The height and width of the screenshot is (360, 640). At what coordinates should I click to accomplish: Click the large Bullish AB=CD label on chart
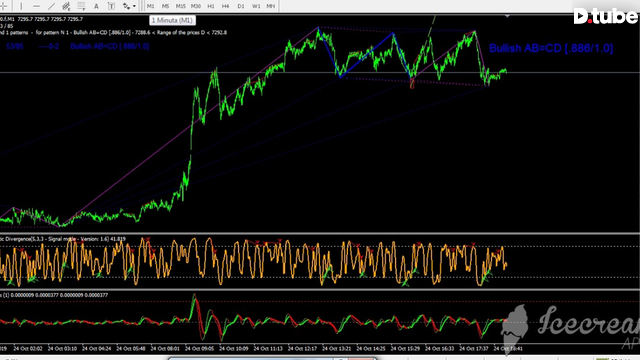tap(551, 48)
